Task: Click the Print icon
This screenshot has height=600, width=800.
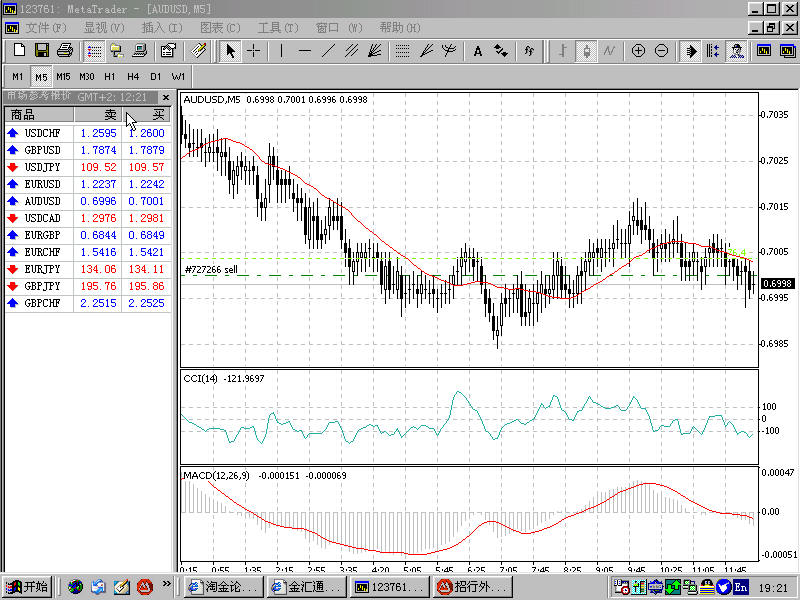Action: click(x=65, y=51)
